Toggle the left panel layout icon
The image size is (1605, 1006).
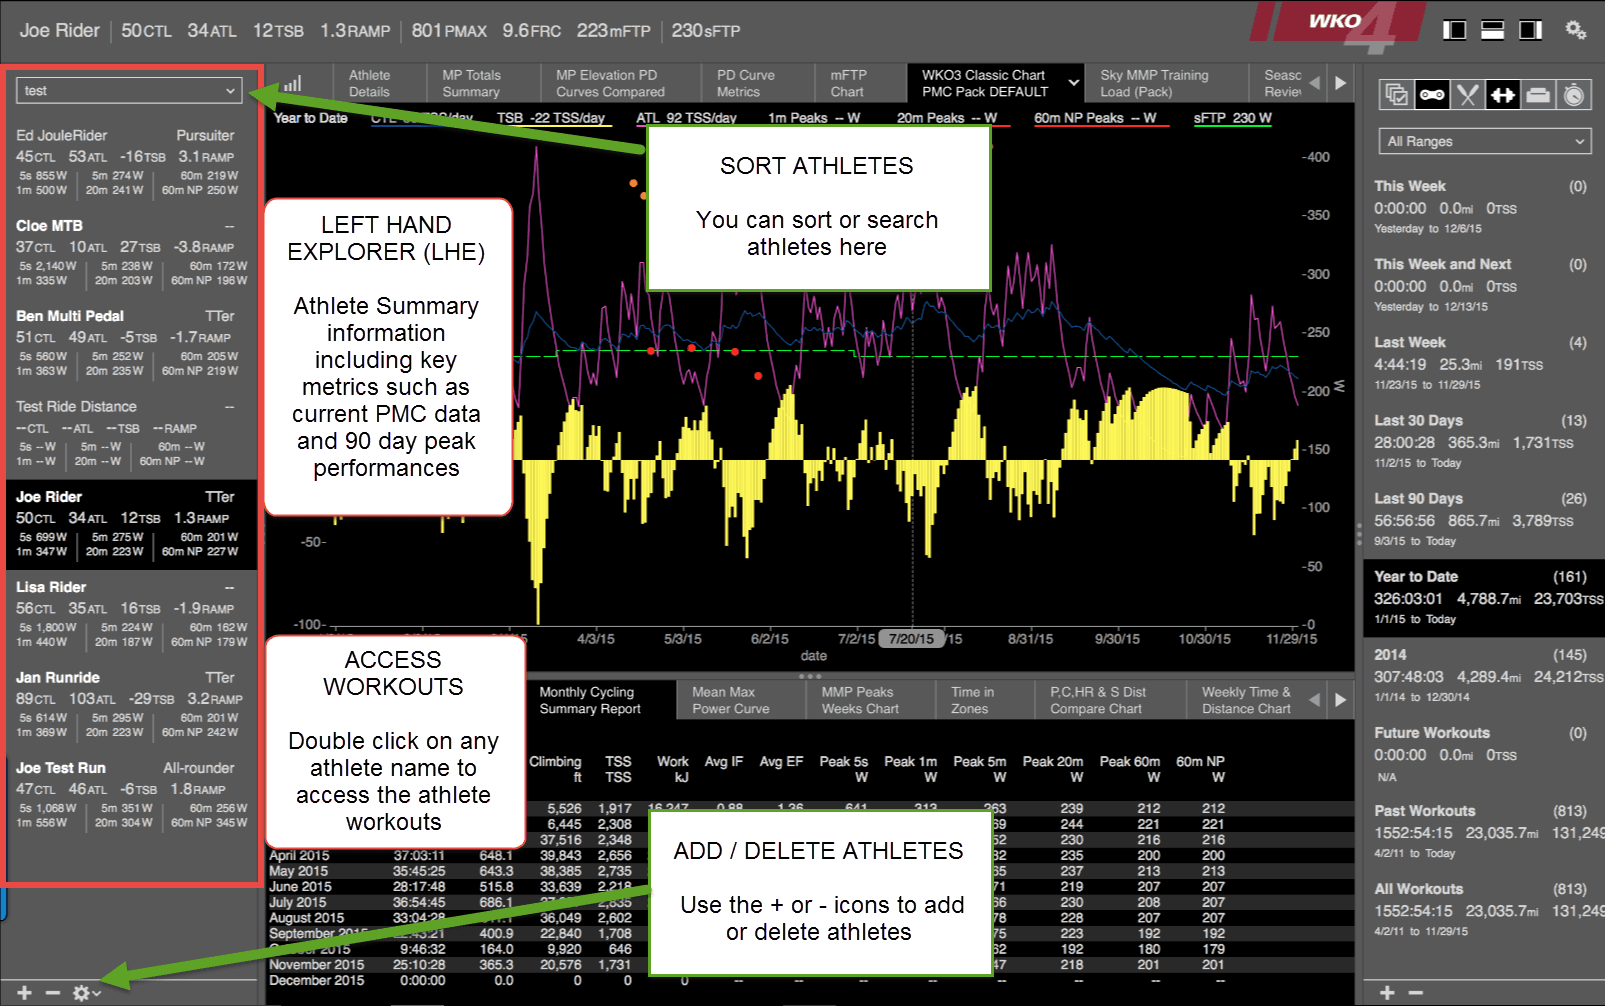1454,30
